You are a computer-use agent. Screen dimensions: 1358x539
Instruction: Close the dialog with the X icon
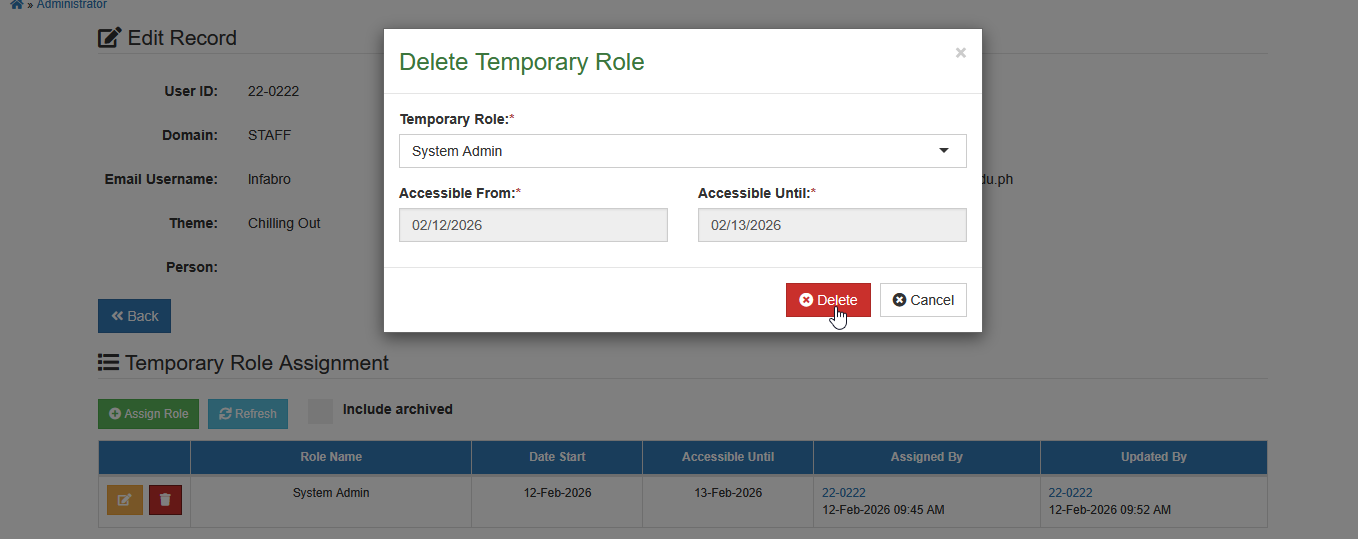point(961,53)
